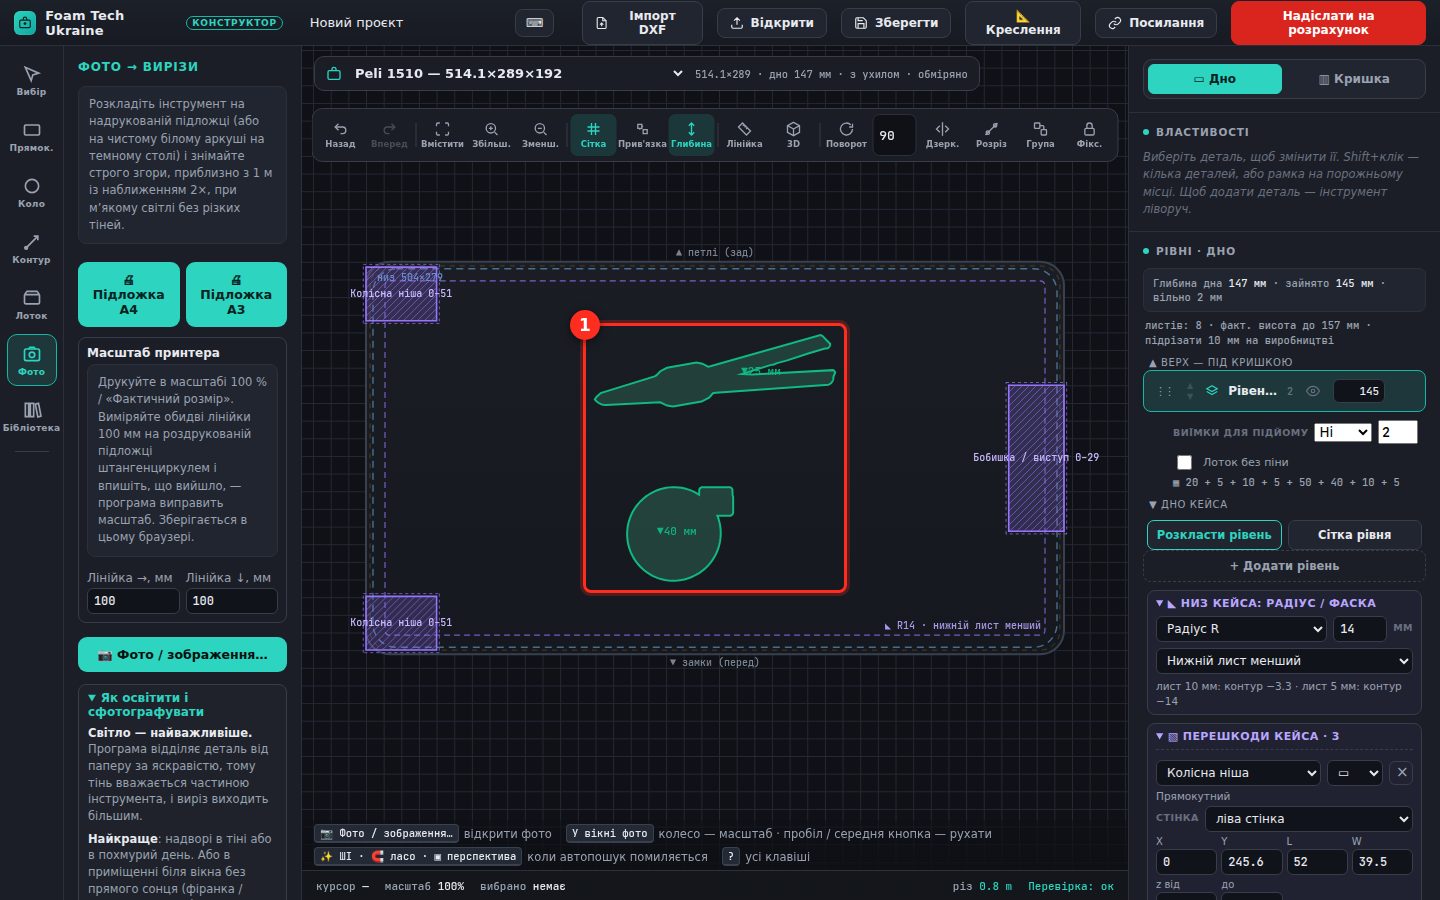Click the Імпорт DXF button
This screenshot has width=1440, height=900.
642,23
